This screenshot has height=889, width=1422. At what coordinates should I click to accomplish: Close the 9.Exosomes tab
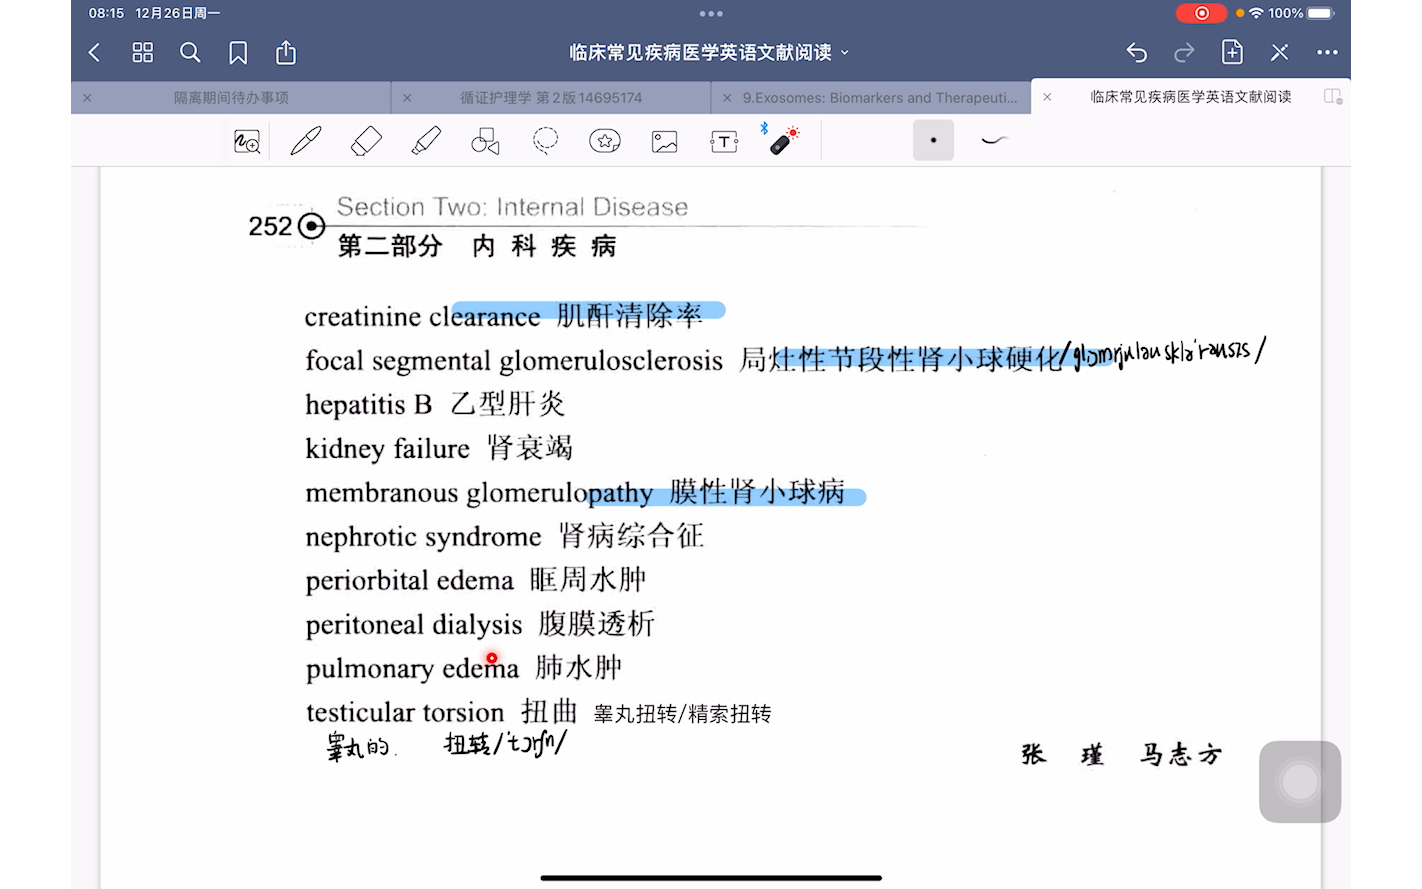coord(727,98)
